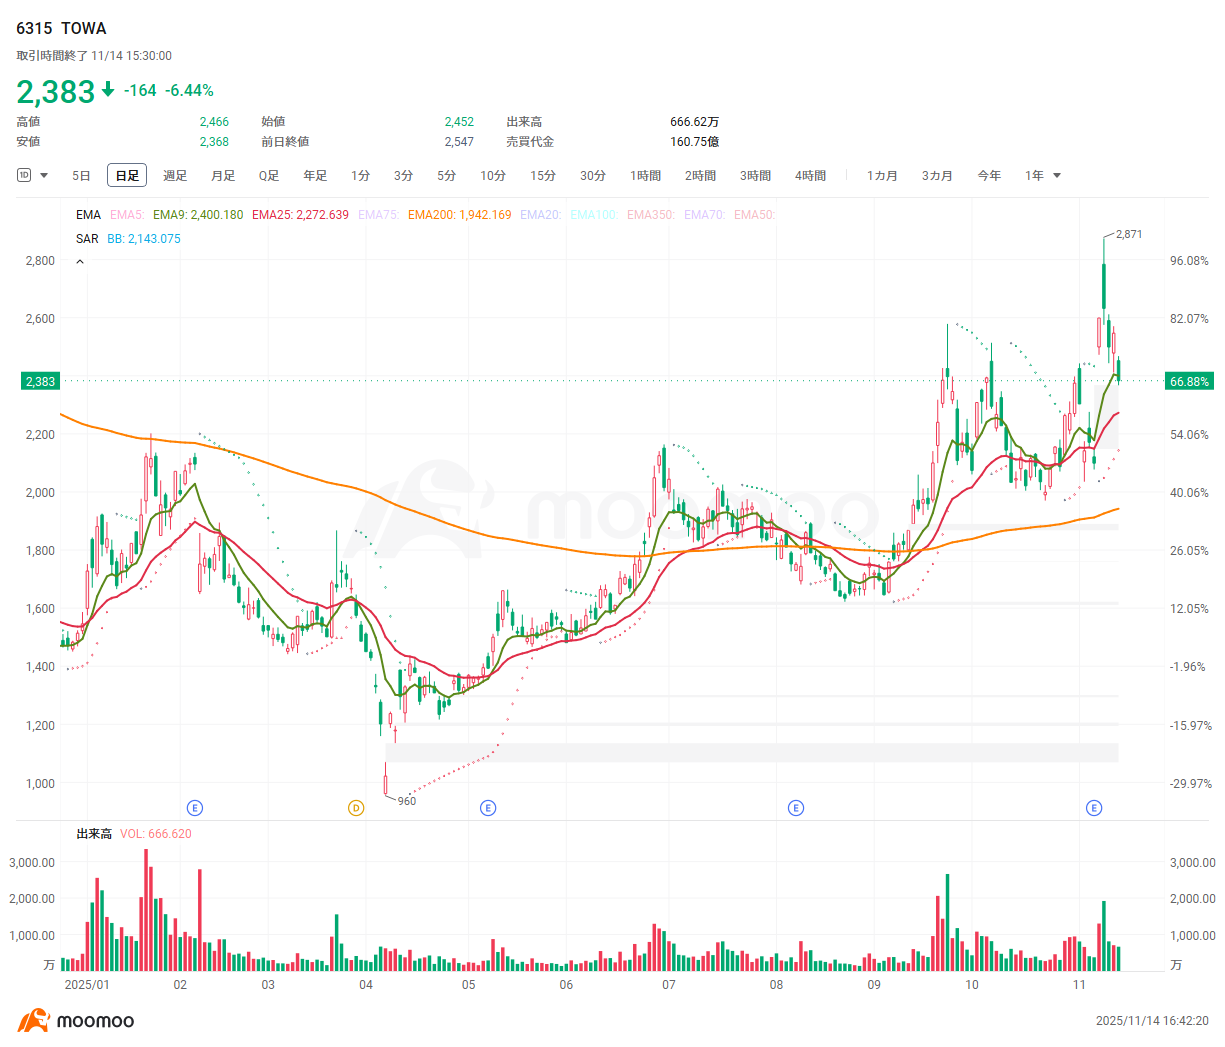This screenshot has height=1047, width=1225.
Task: Click the timestamp 2025/11/14 16:42:20
Action: coord(1152,1021)
